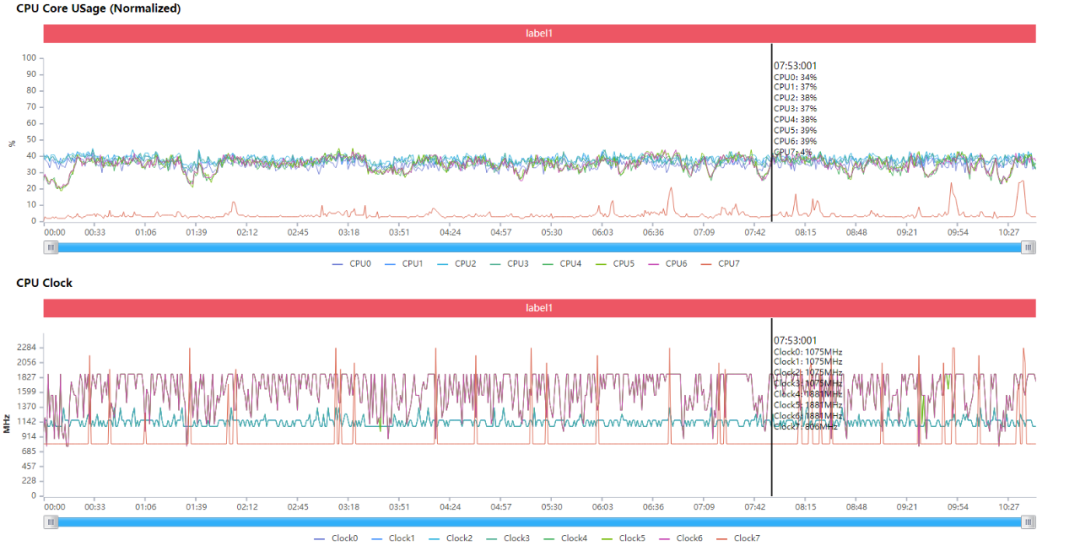Toggle CPU3 series in usage legend
This screenshot has width=1080, height=546.
tap(510, 264)
